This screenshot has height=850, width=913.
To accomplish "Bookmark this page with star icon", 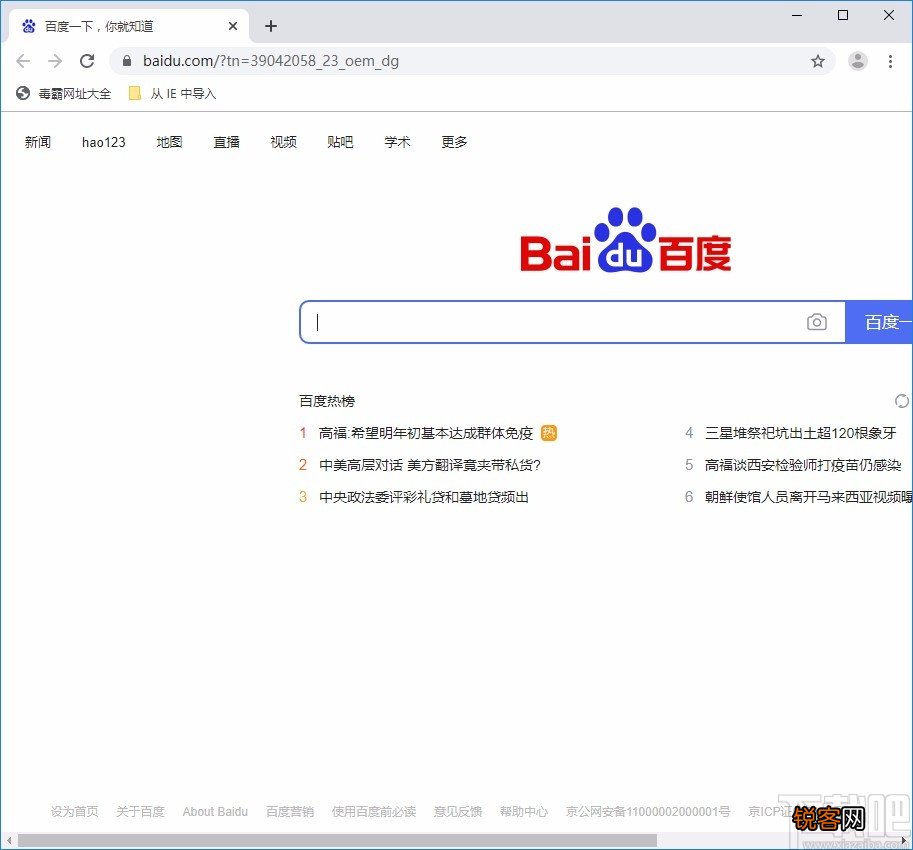I will click(818, 61).
